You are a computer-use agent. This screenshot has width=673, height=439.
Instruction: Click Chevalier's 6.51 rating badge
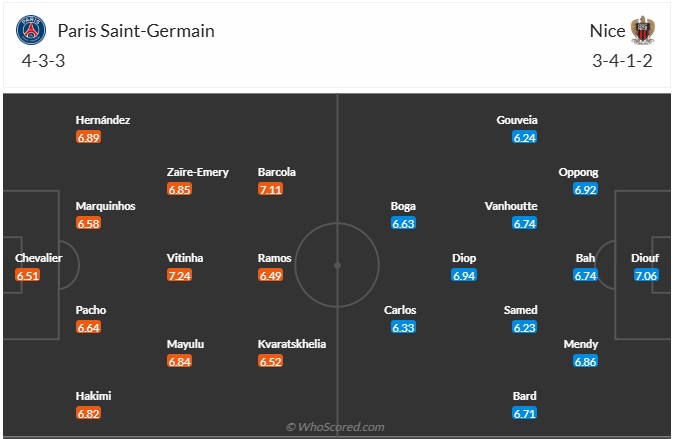[28, 275]
